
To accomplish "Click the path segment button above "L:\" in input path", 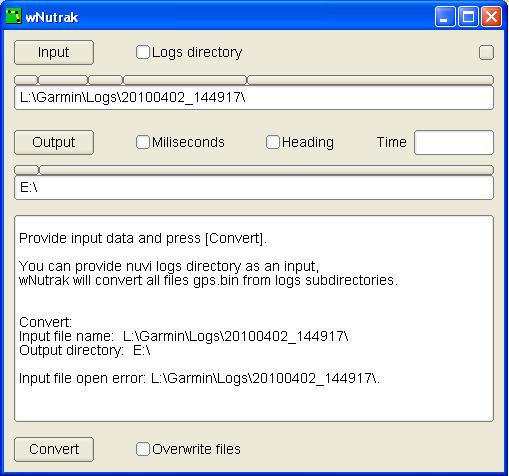I will pyautogui.click(x=26, y=80).
